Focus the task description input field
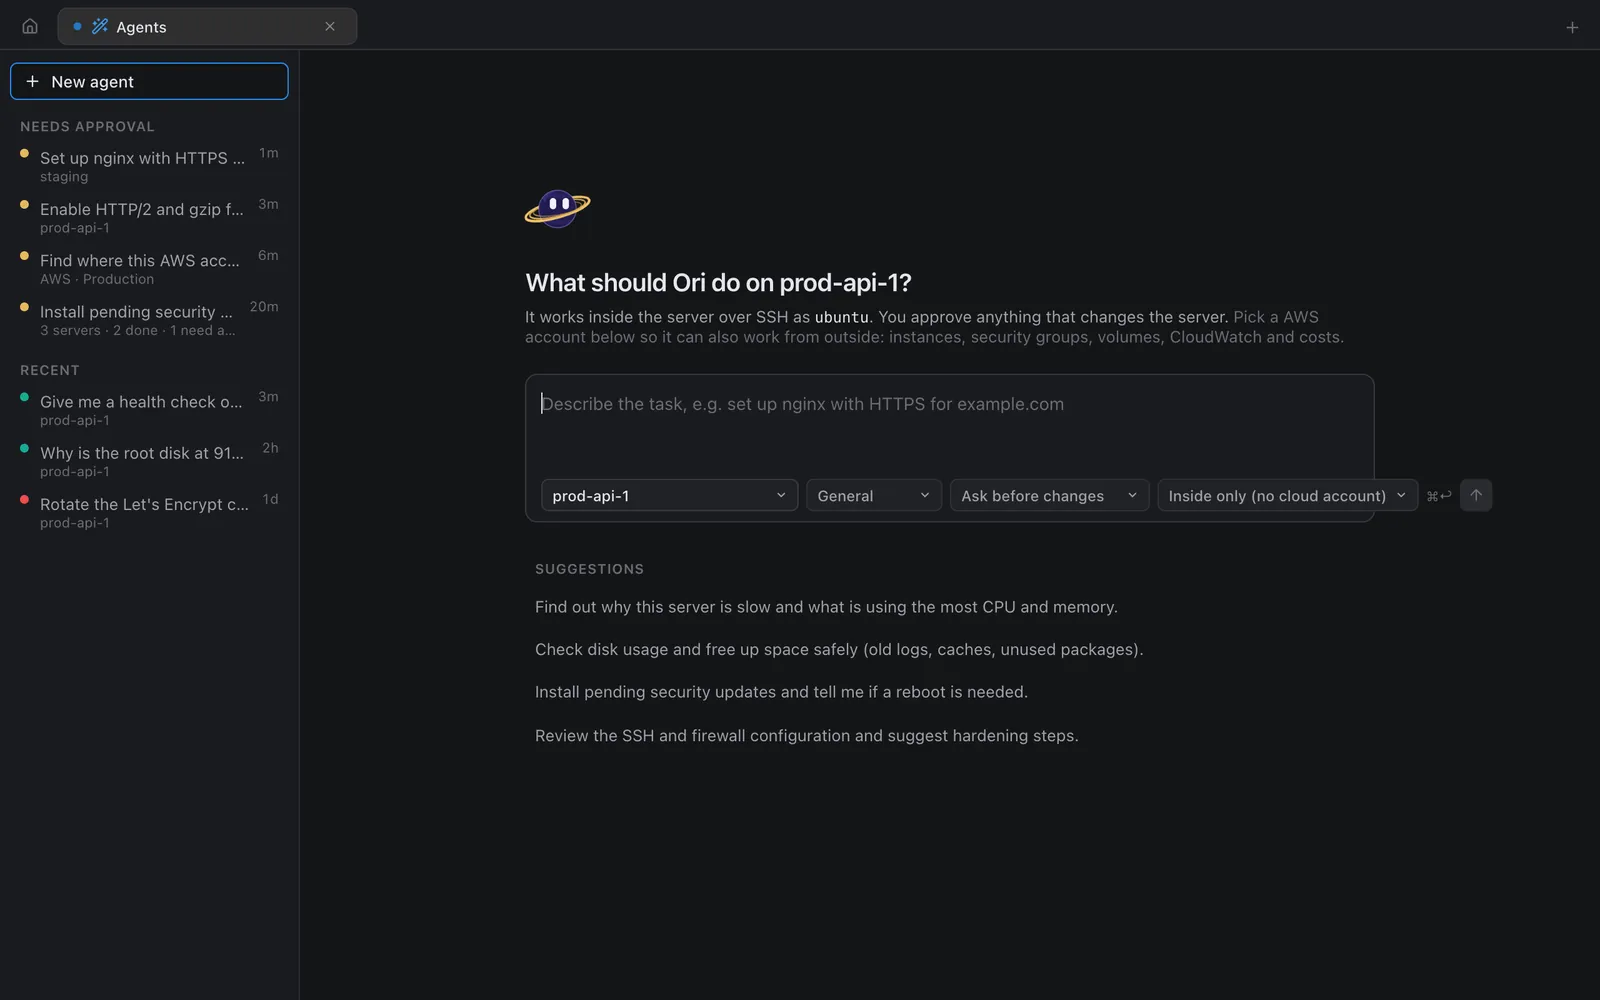 pos(949,425)
